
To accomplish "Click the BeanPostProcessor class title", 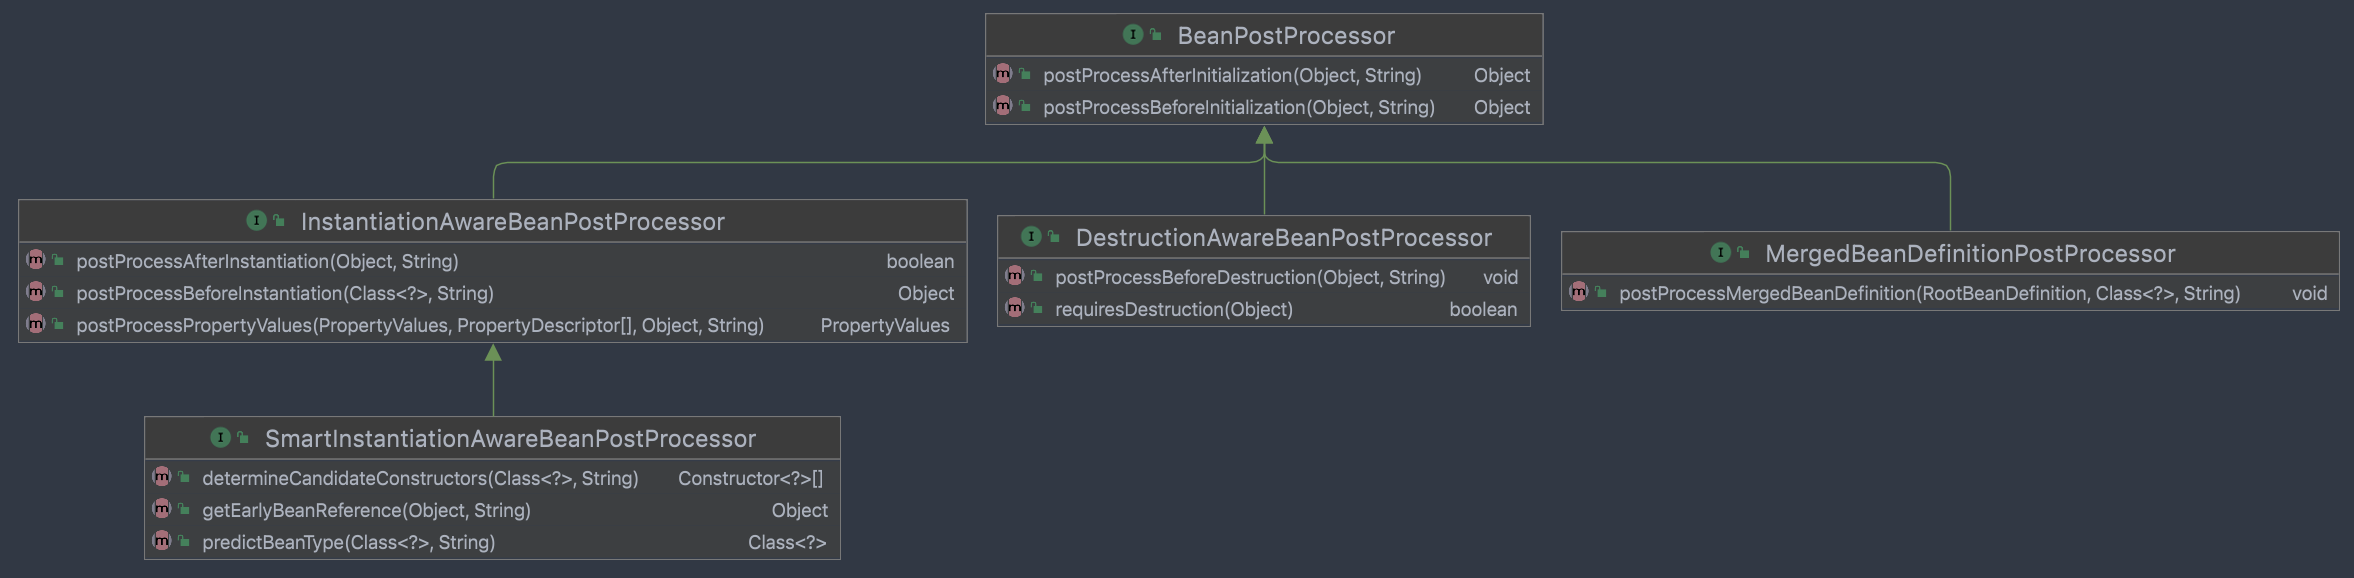I will click(1286, 36).
